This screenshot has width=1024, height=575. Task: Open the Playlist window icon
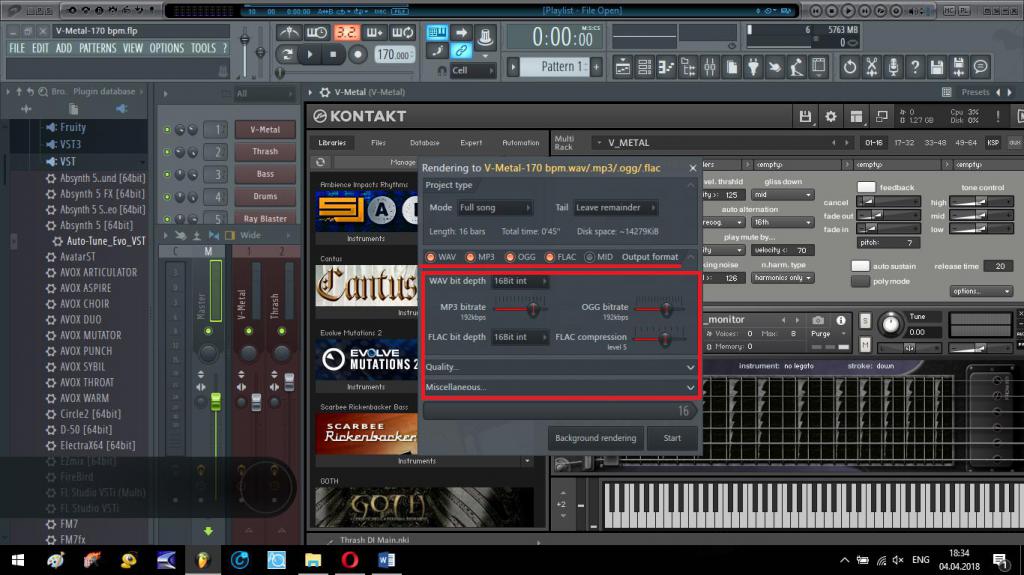622,67
